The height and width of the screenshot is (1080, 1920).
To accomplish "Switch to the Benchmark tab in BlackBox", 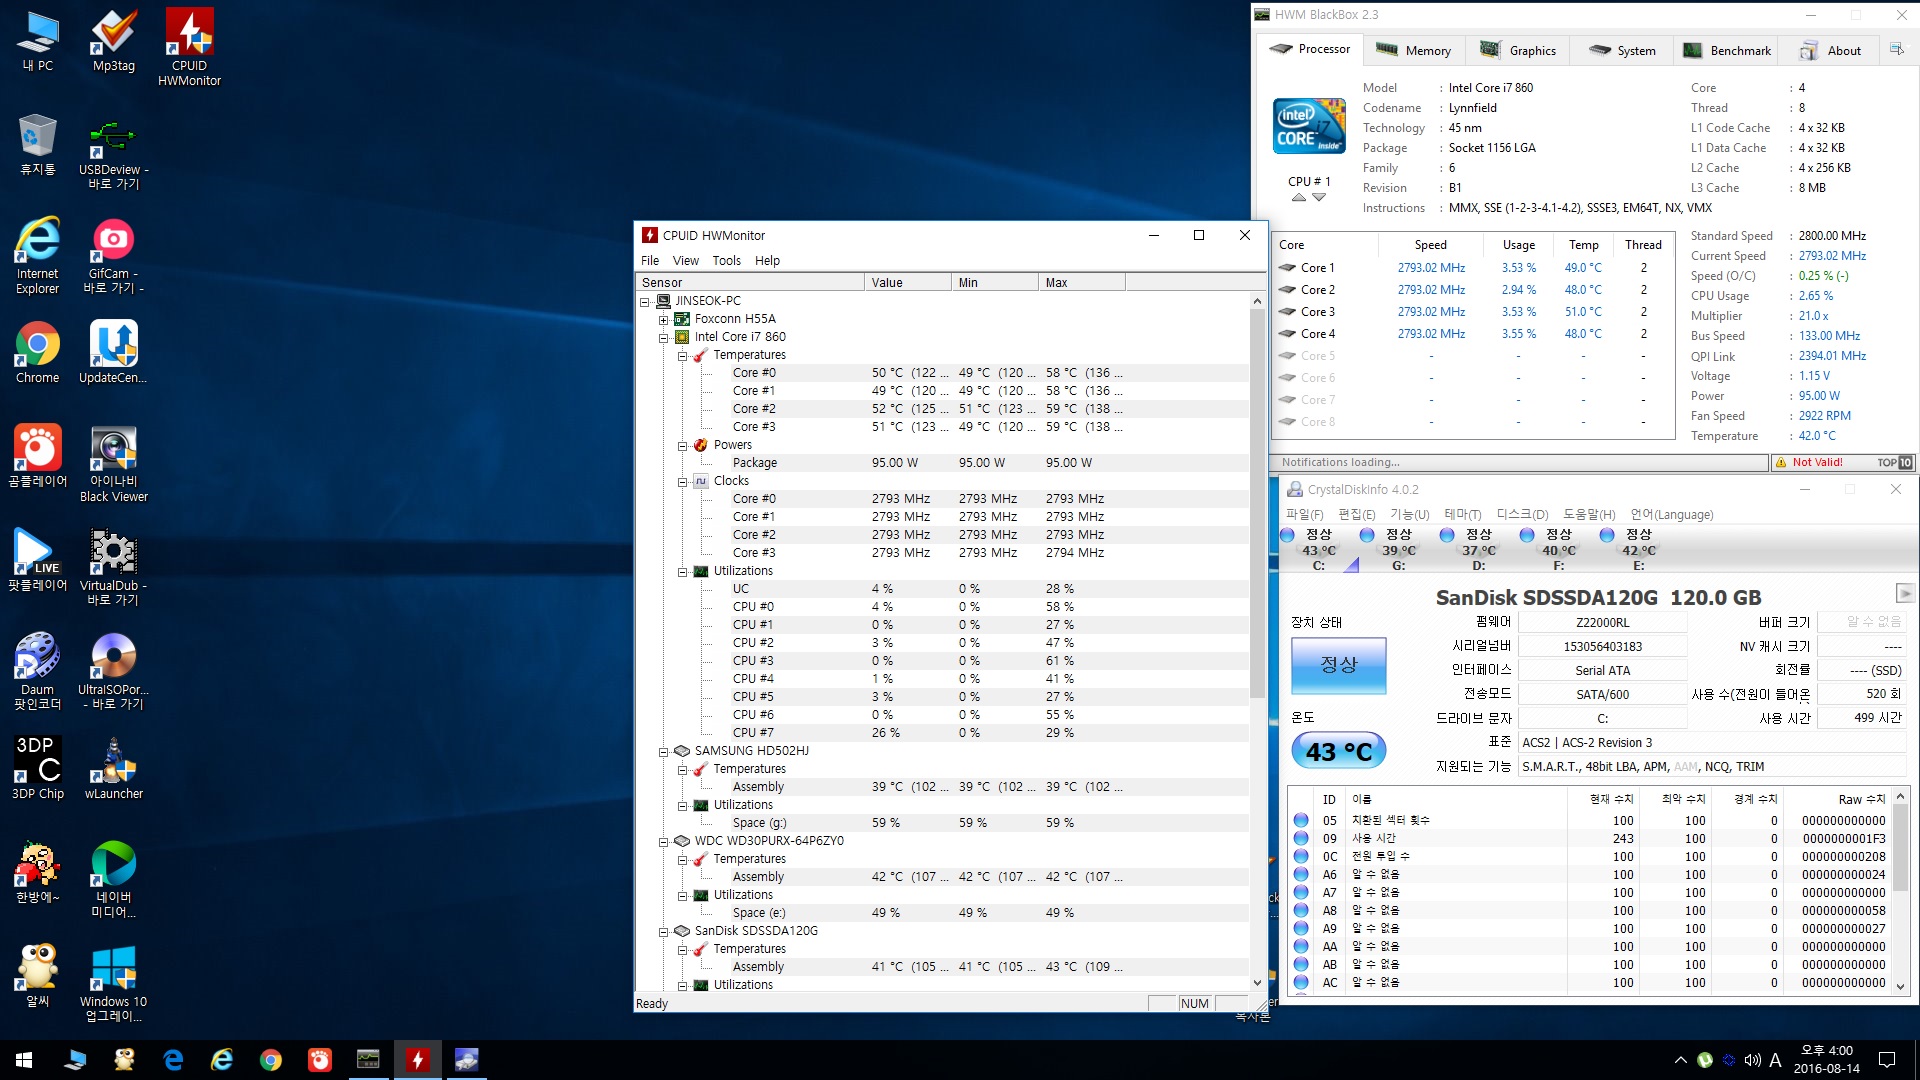I will pyautogui.click(x=1727, y=50).
